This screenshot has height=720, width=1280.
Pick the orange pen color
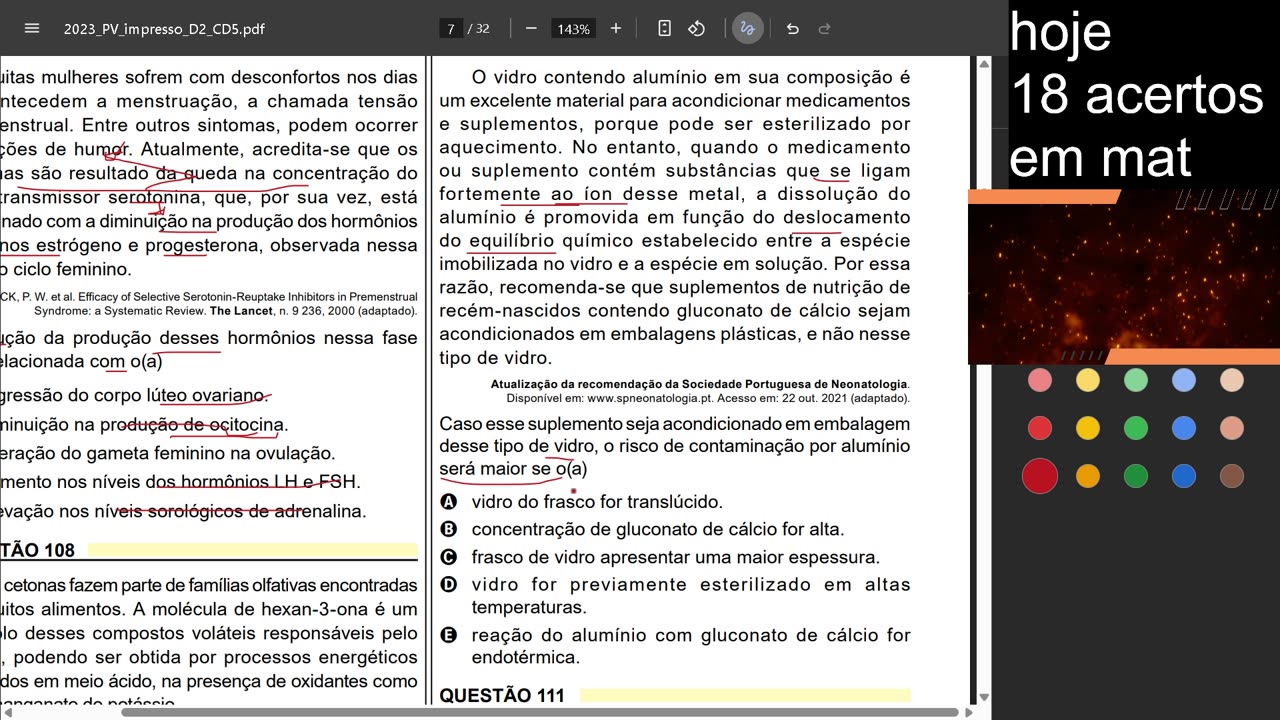click(x=1088, y=476)
